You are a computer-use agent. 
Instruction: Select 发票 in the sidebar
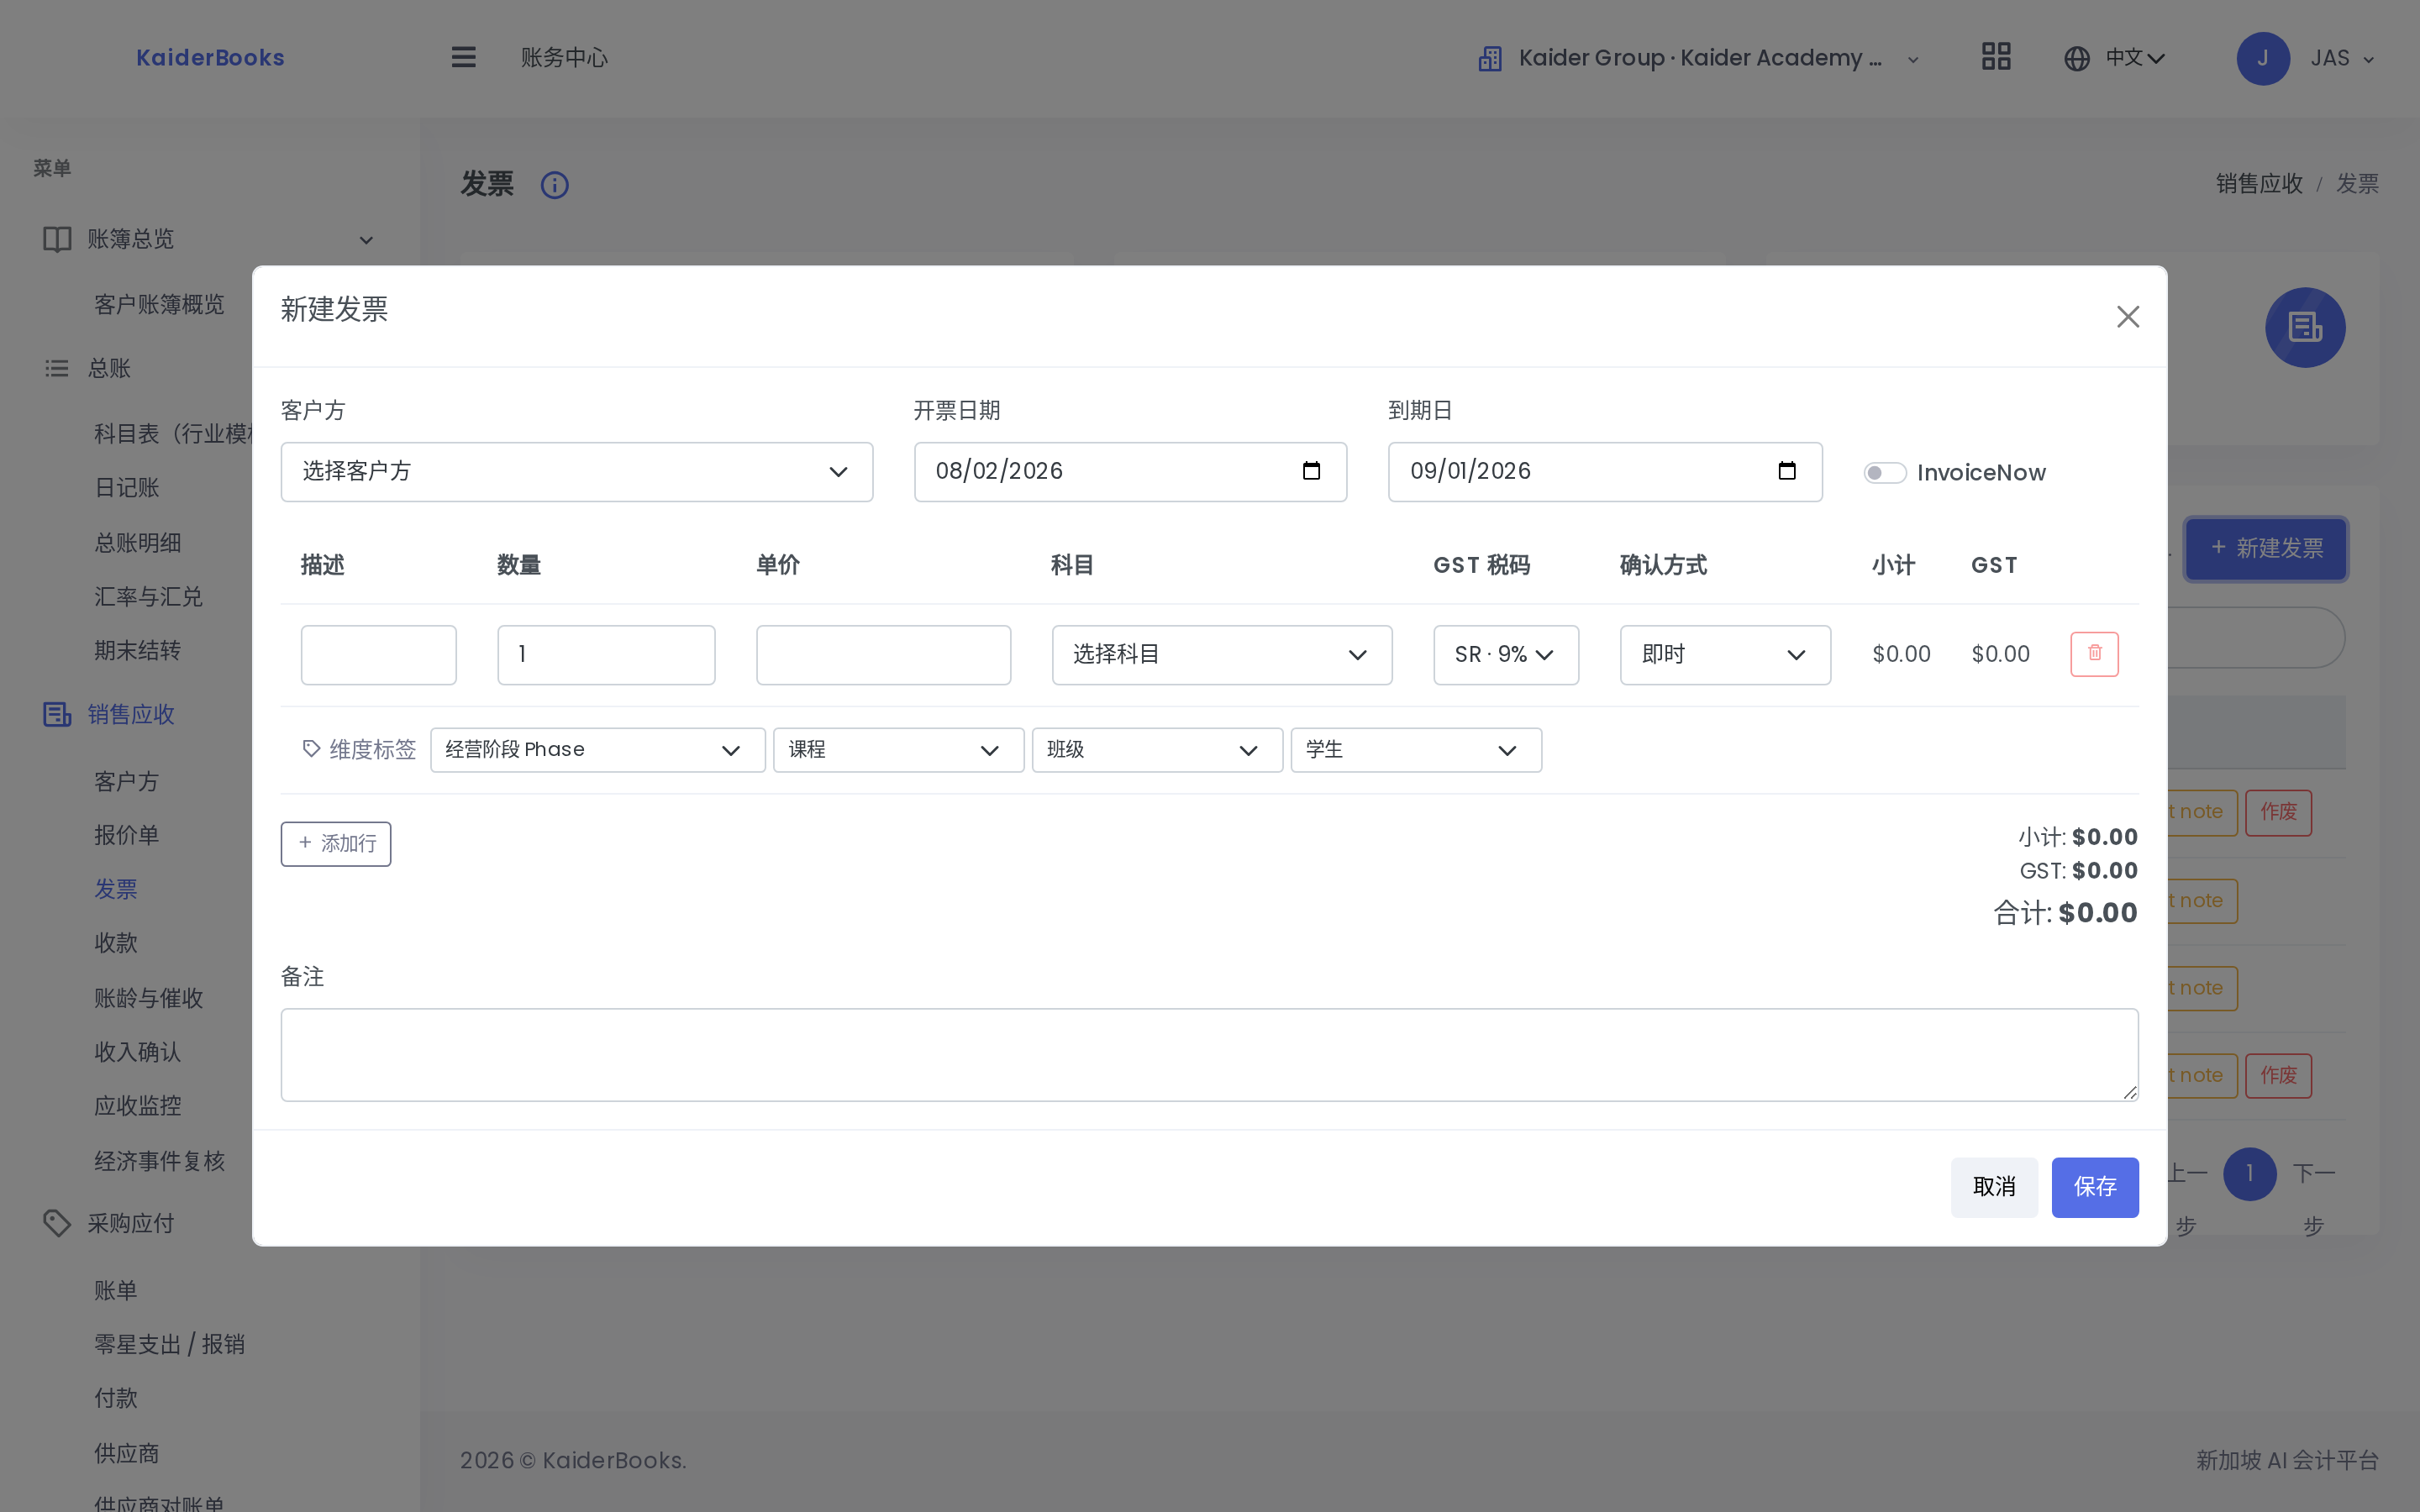[116, 889]
